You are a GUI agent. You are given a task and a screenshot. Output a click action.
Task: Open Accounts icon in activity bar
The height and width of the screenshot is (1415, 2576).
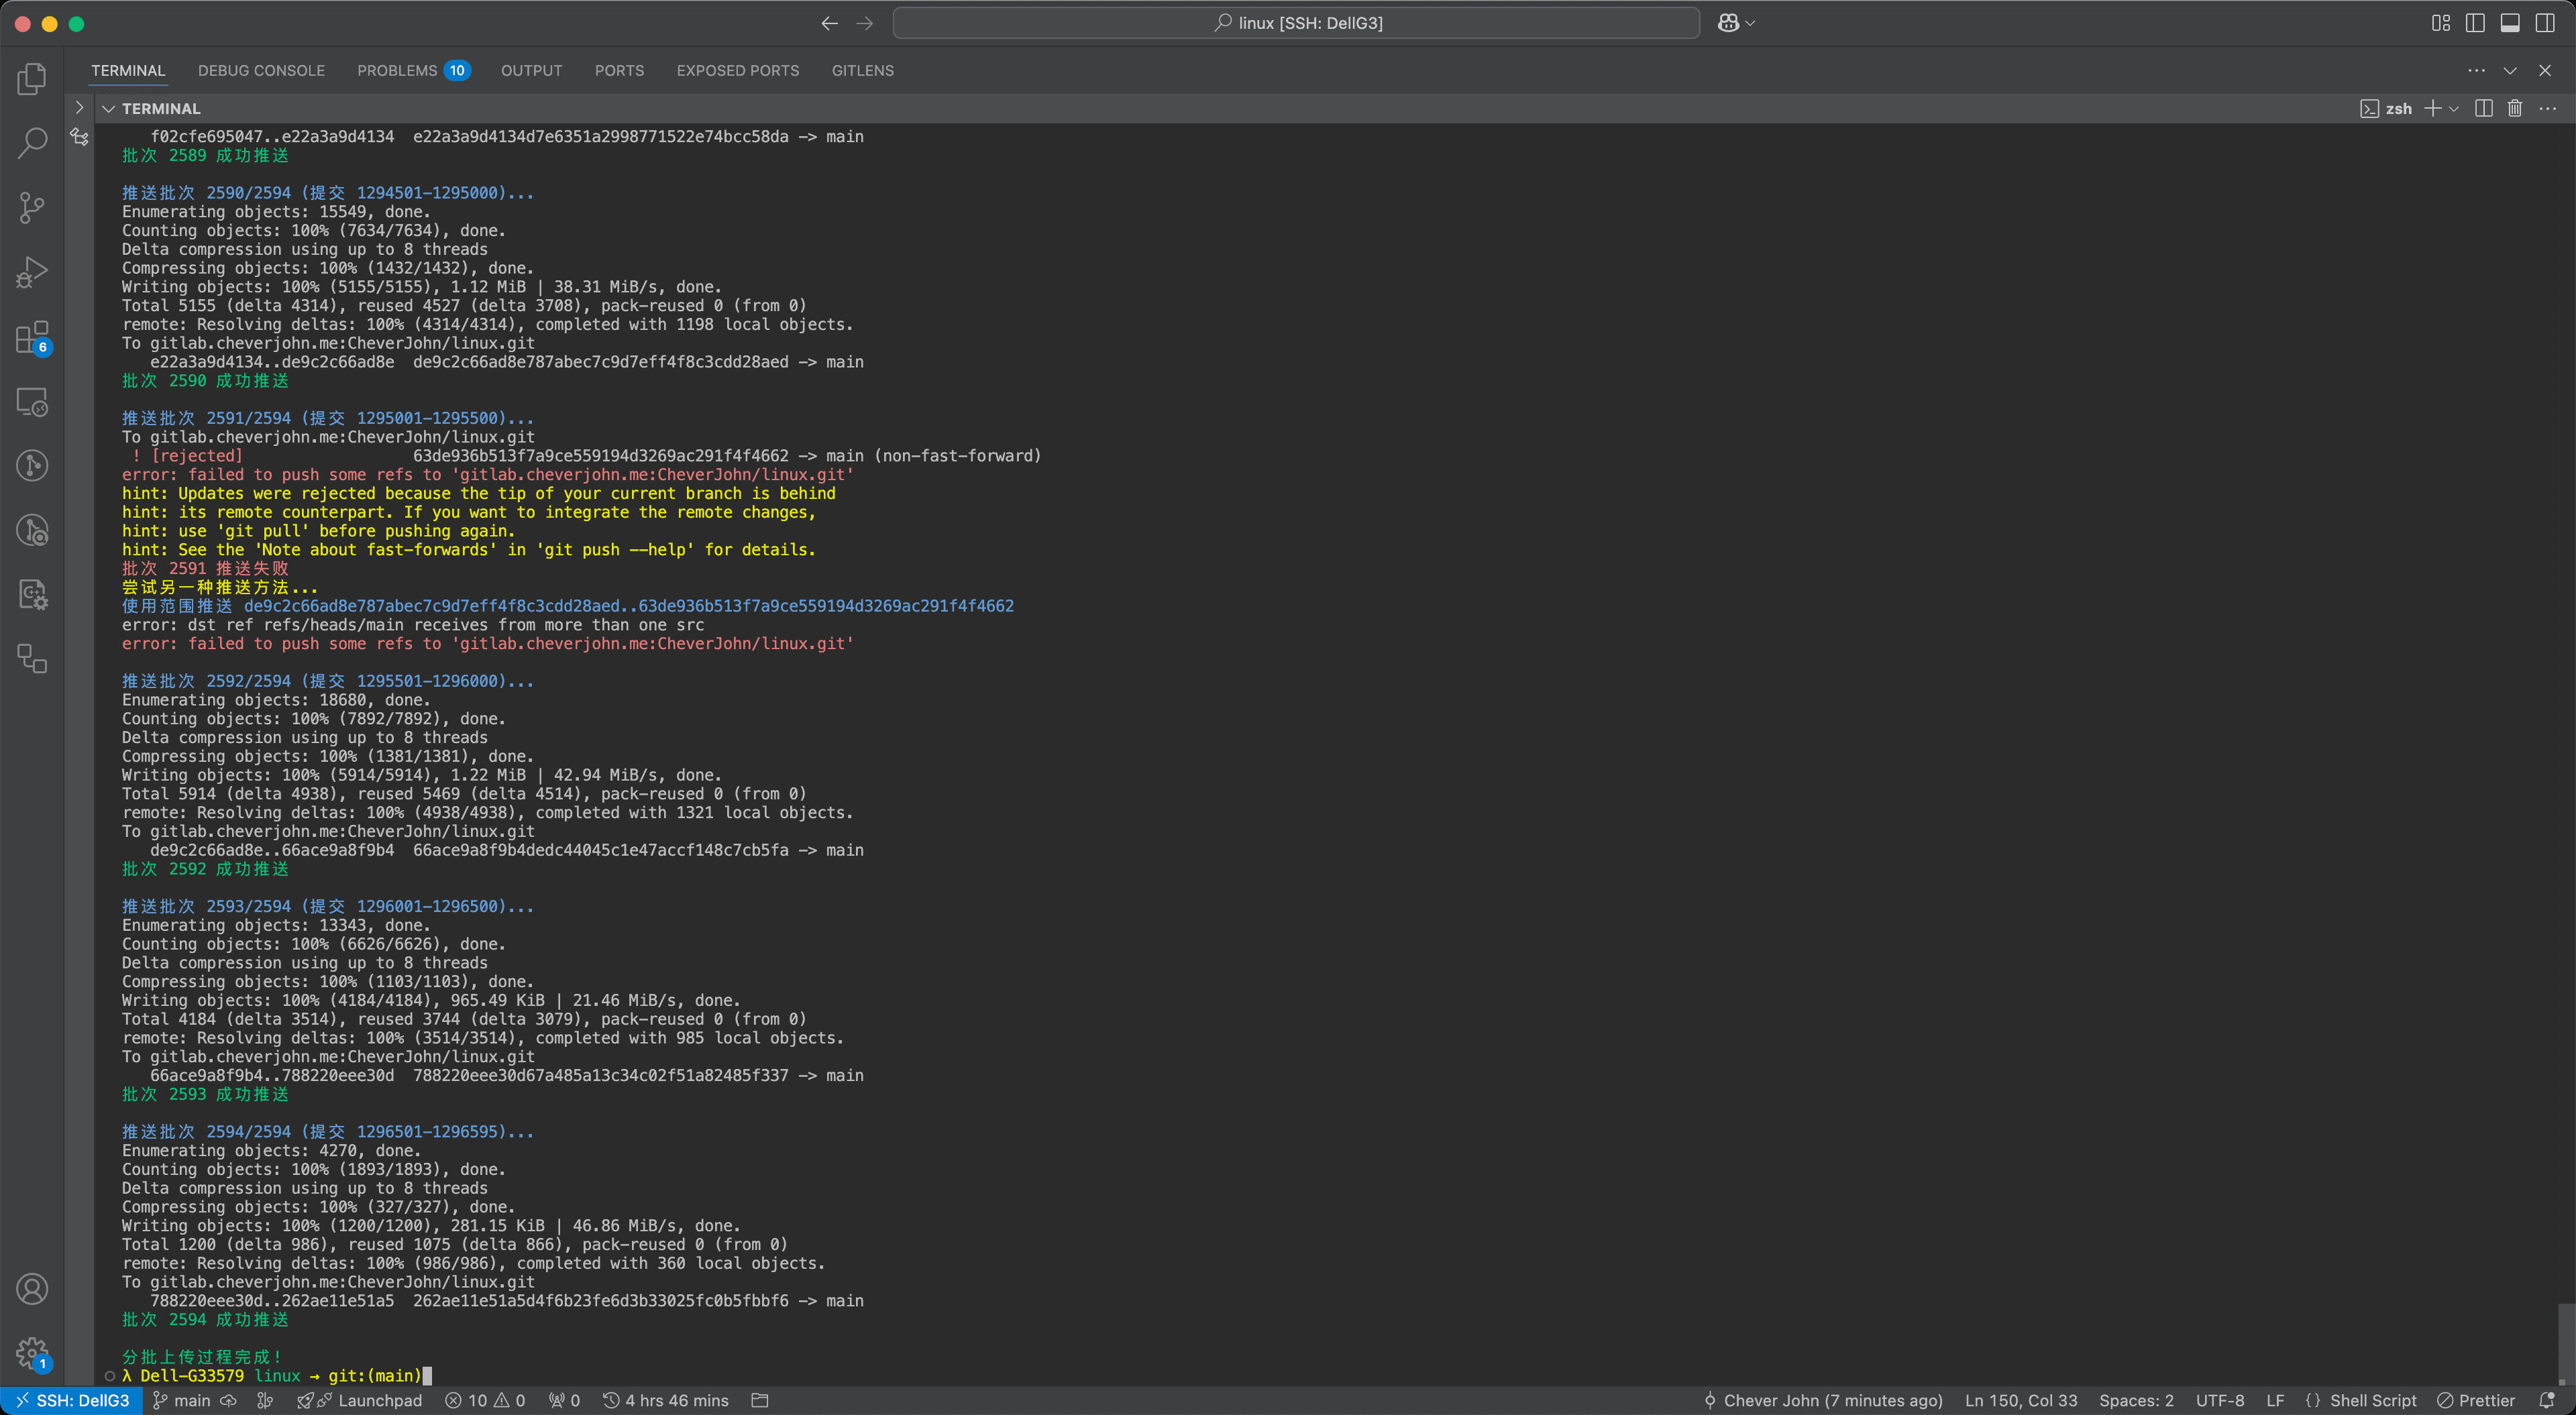(32, 1289)
